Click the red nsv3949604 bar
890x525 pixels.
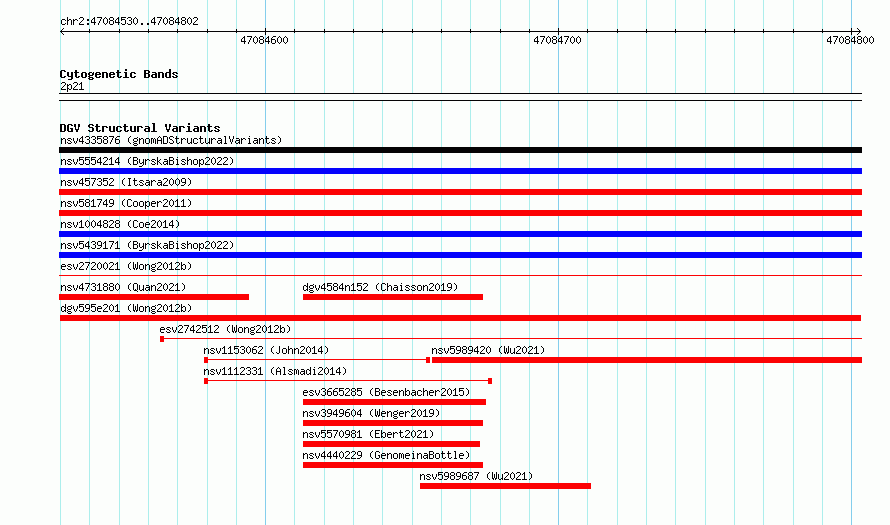coord(393,423)
